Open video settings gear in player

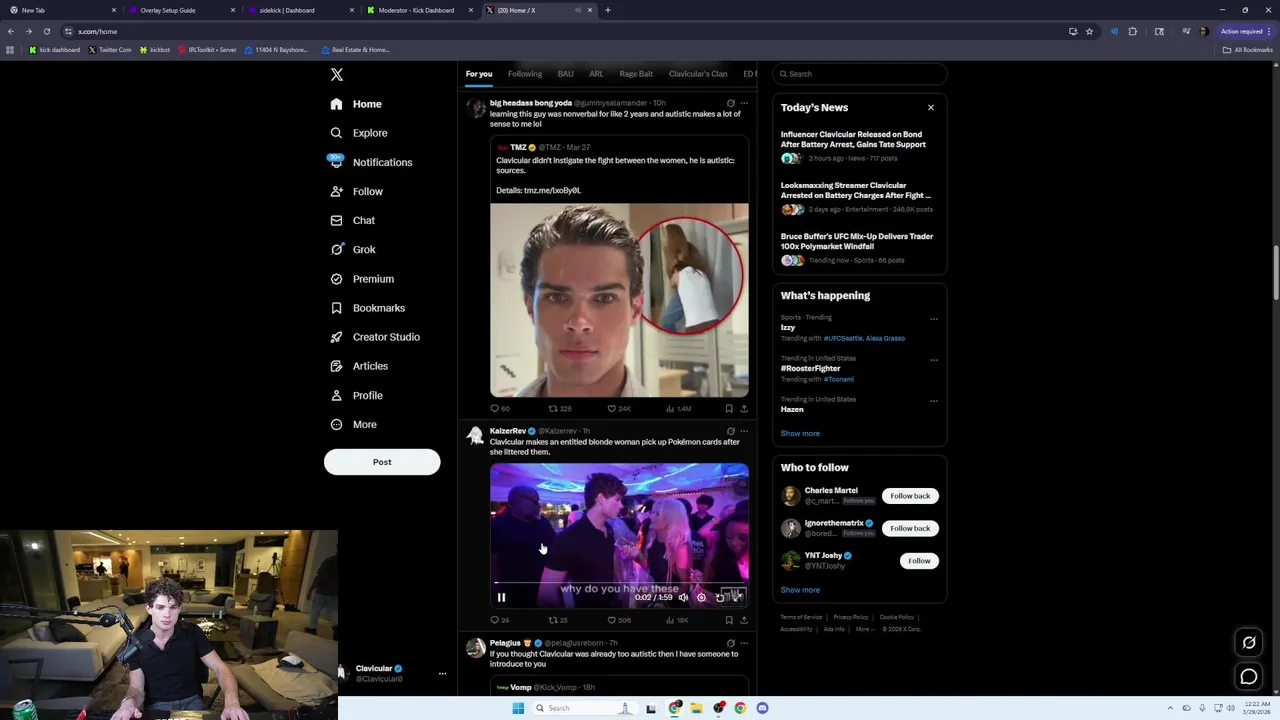(x=701, y=597)
